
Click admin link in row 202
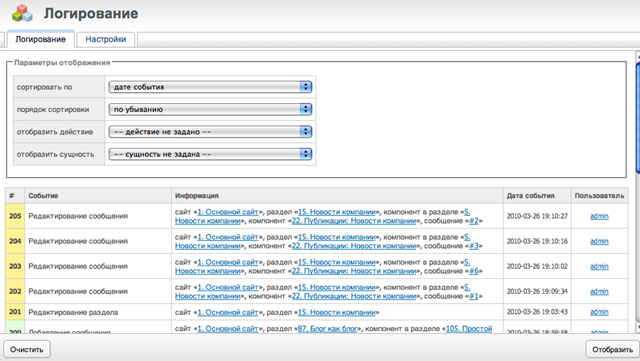[x=599, y=292]
